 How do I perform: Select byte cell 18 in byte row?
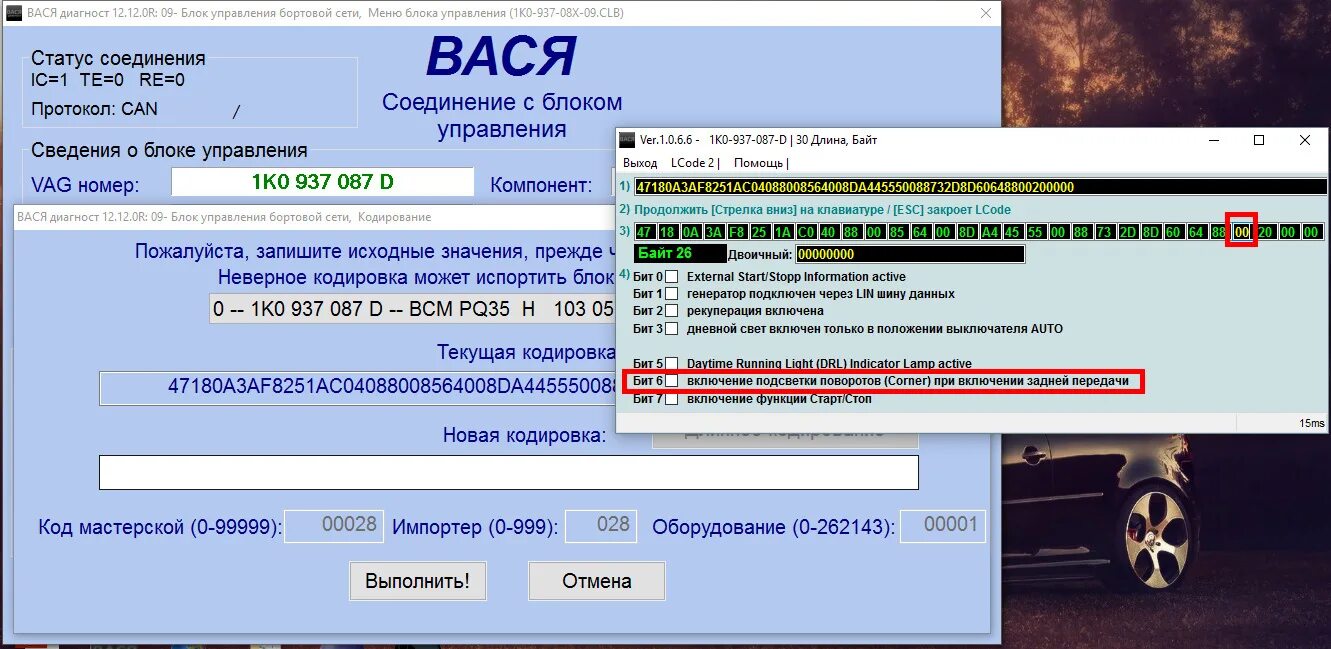(x=667, y=232)
